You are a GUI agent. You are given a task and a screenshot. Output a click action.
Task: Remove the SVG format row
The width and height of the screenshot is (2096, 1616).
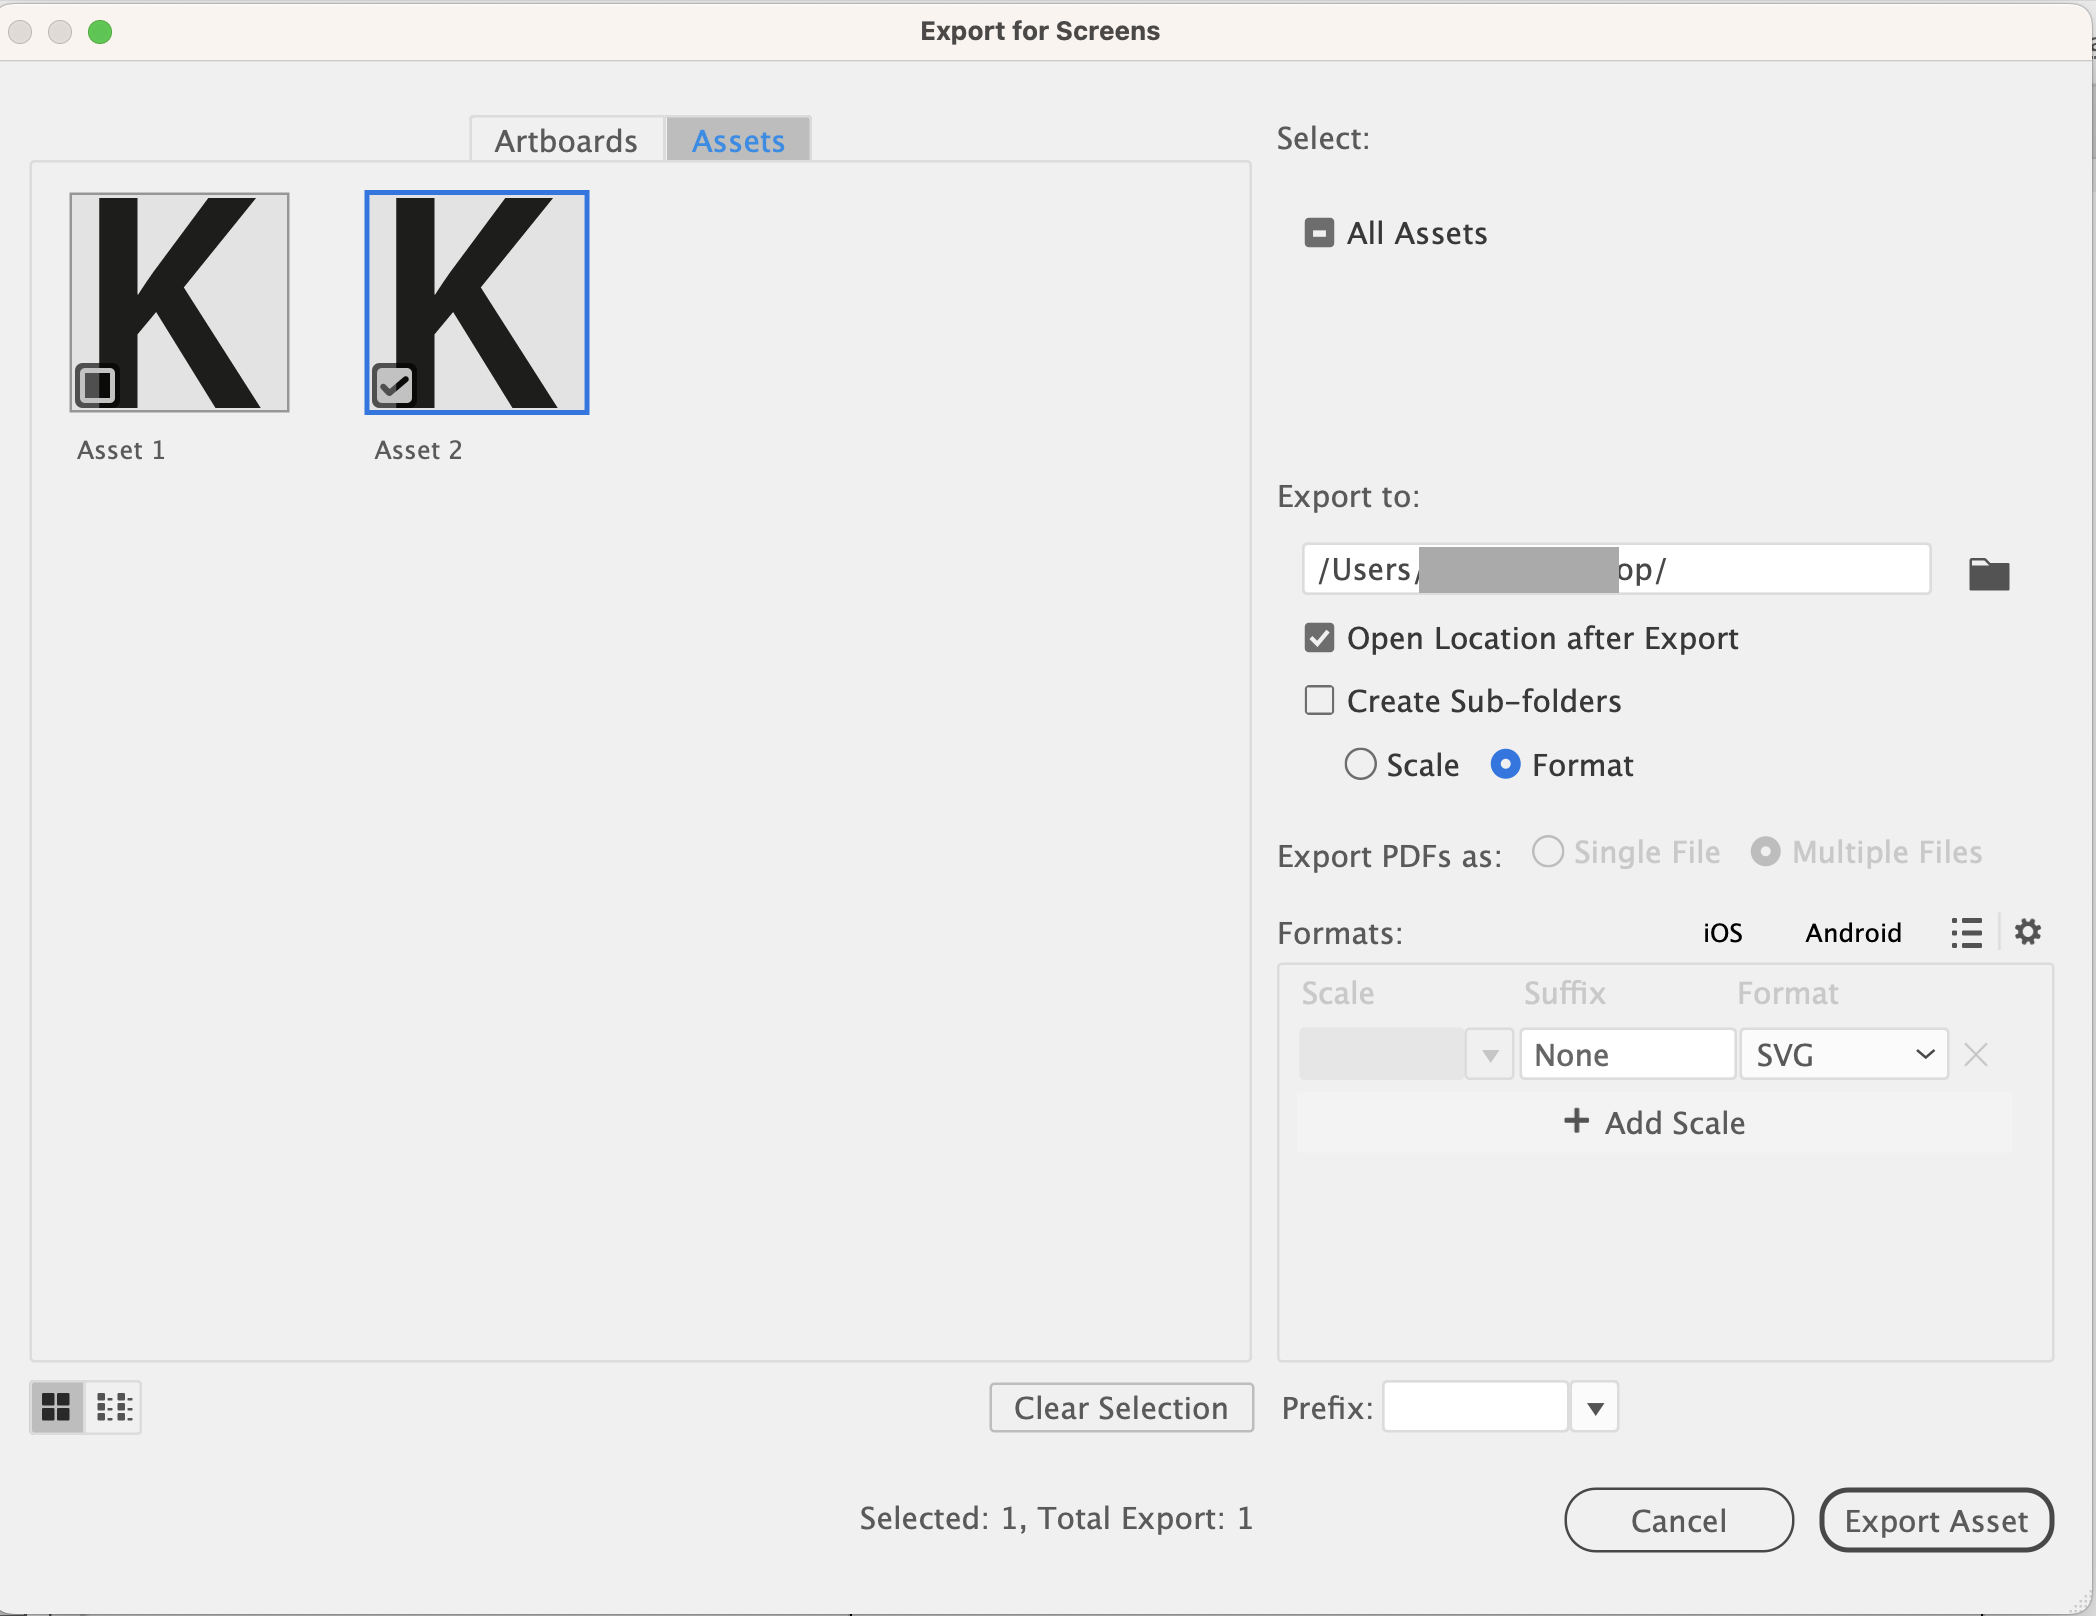tap(1976, 1054)
